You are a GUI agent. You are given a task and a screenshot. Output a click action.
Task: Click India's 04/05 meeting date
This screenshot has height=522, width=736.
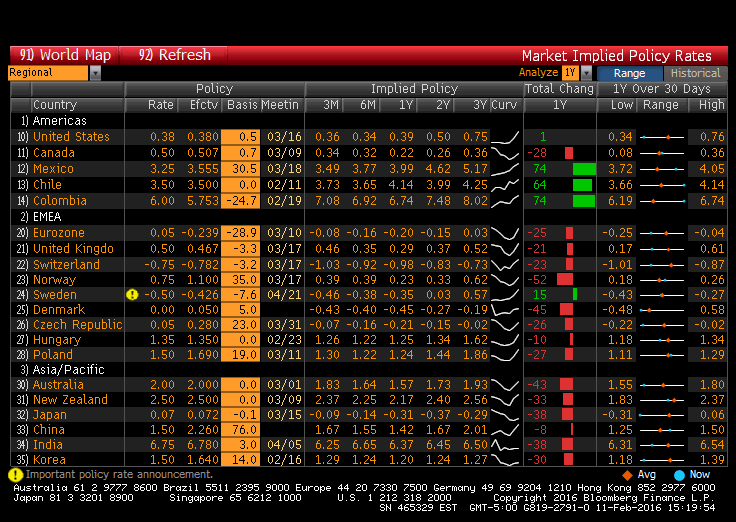(284, 445)
